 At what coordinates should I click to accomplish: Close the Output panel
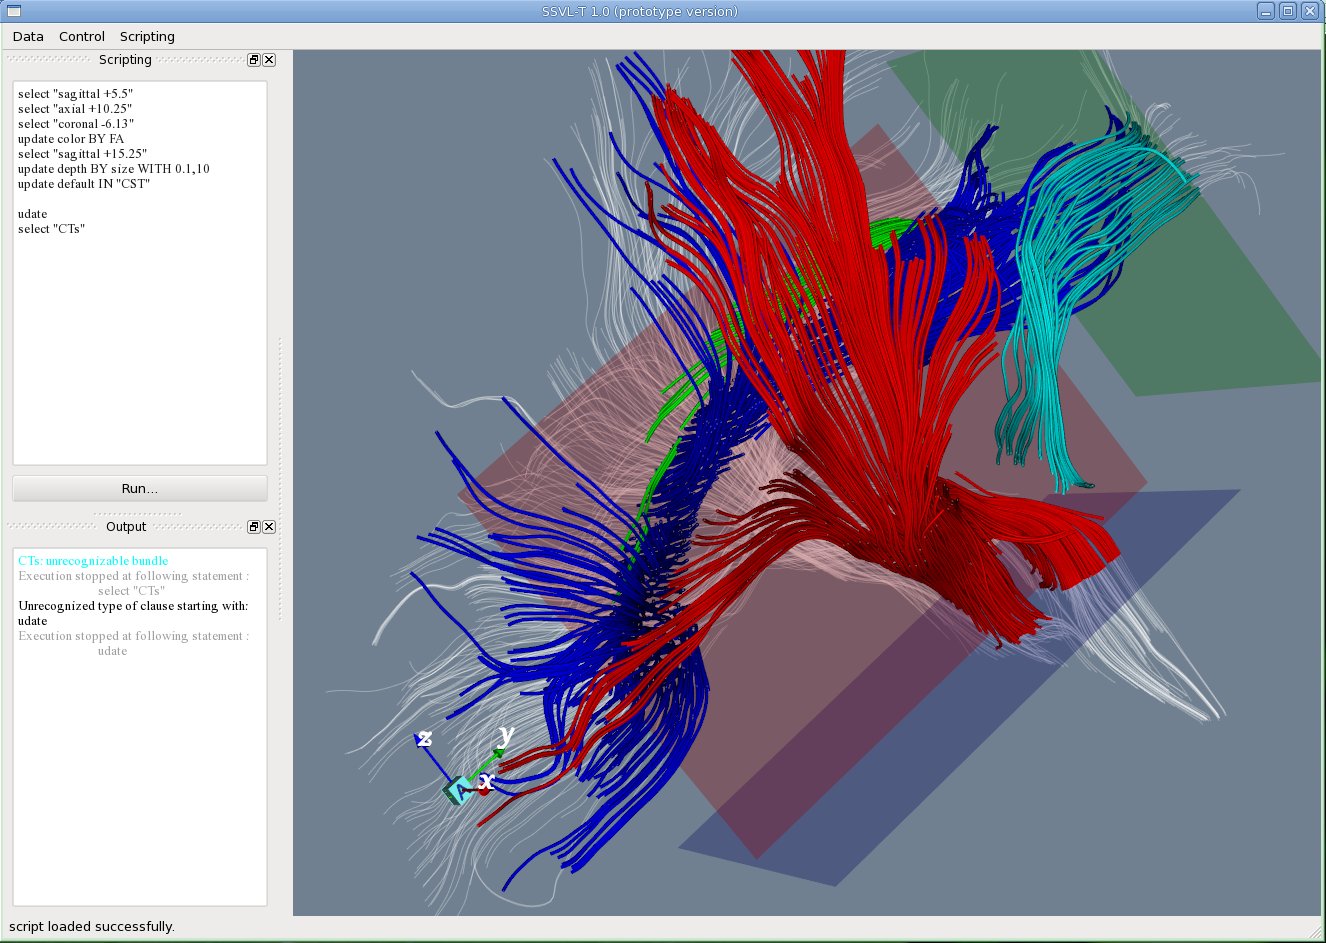(x=269, y=527)
